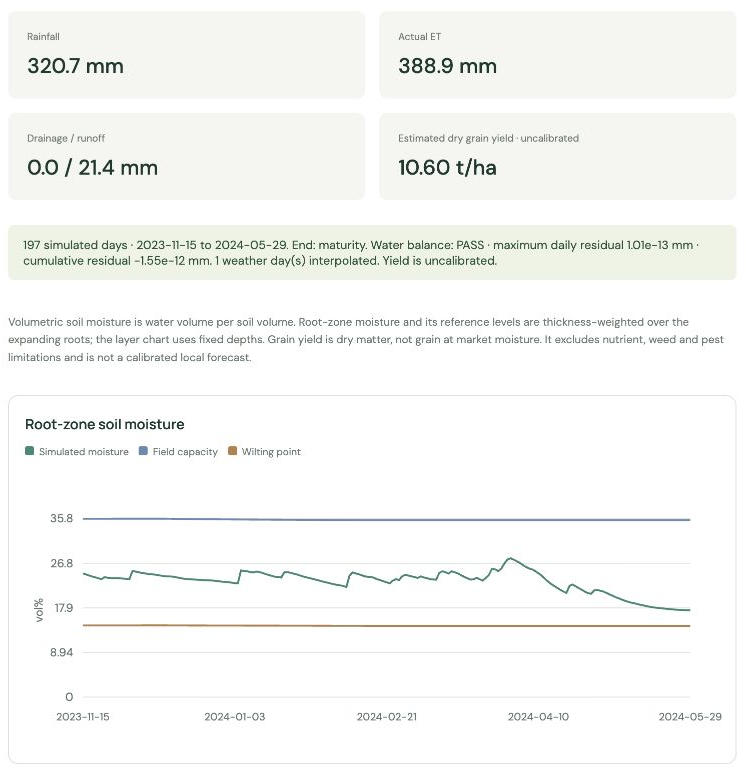The height and width of the screenshot is (770, 746).
Task: Click the 35.8 y-axis tick label
Action: (61, 519)
